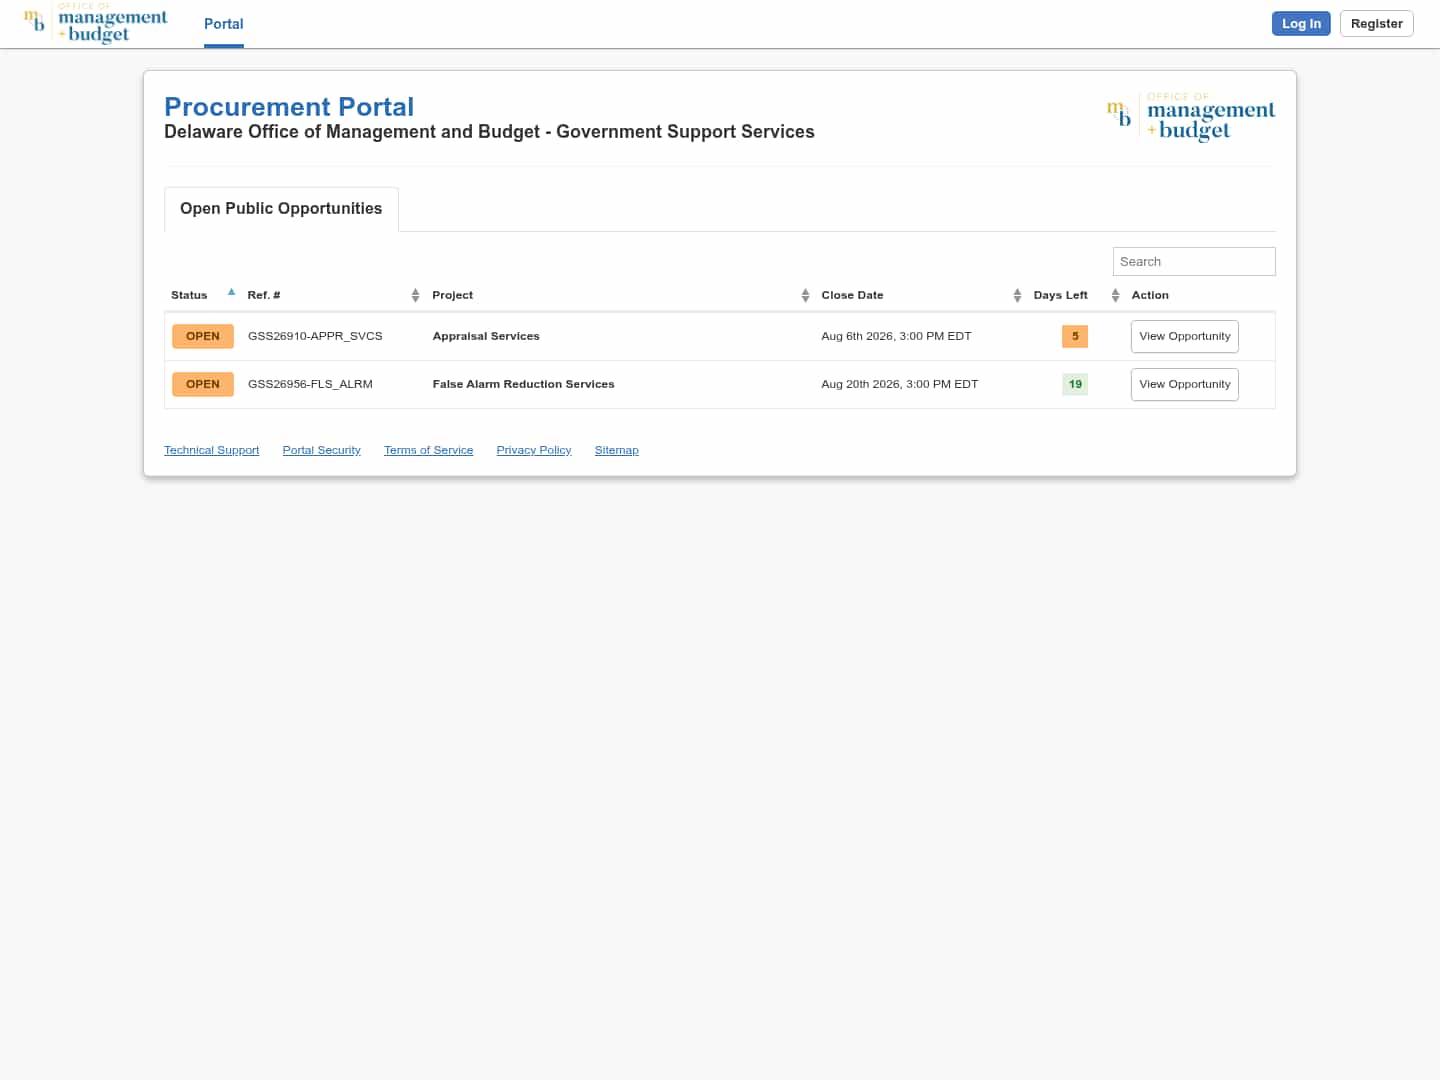Click the management budget logo in the panel
The width and height of the screenshot is (1440, 1080).
(1190, 117)
